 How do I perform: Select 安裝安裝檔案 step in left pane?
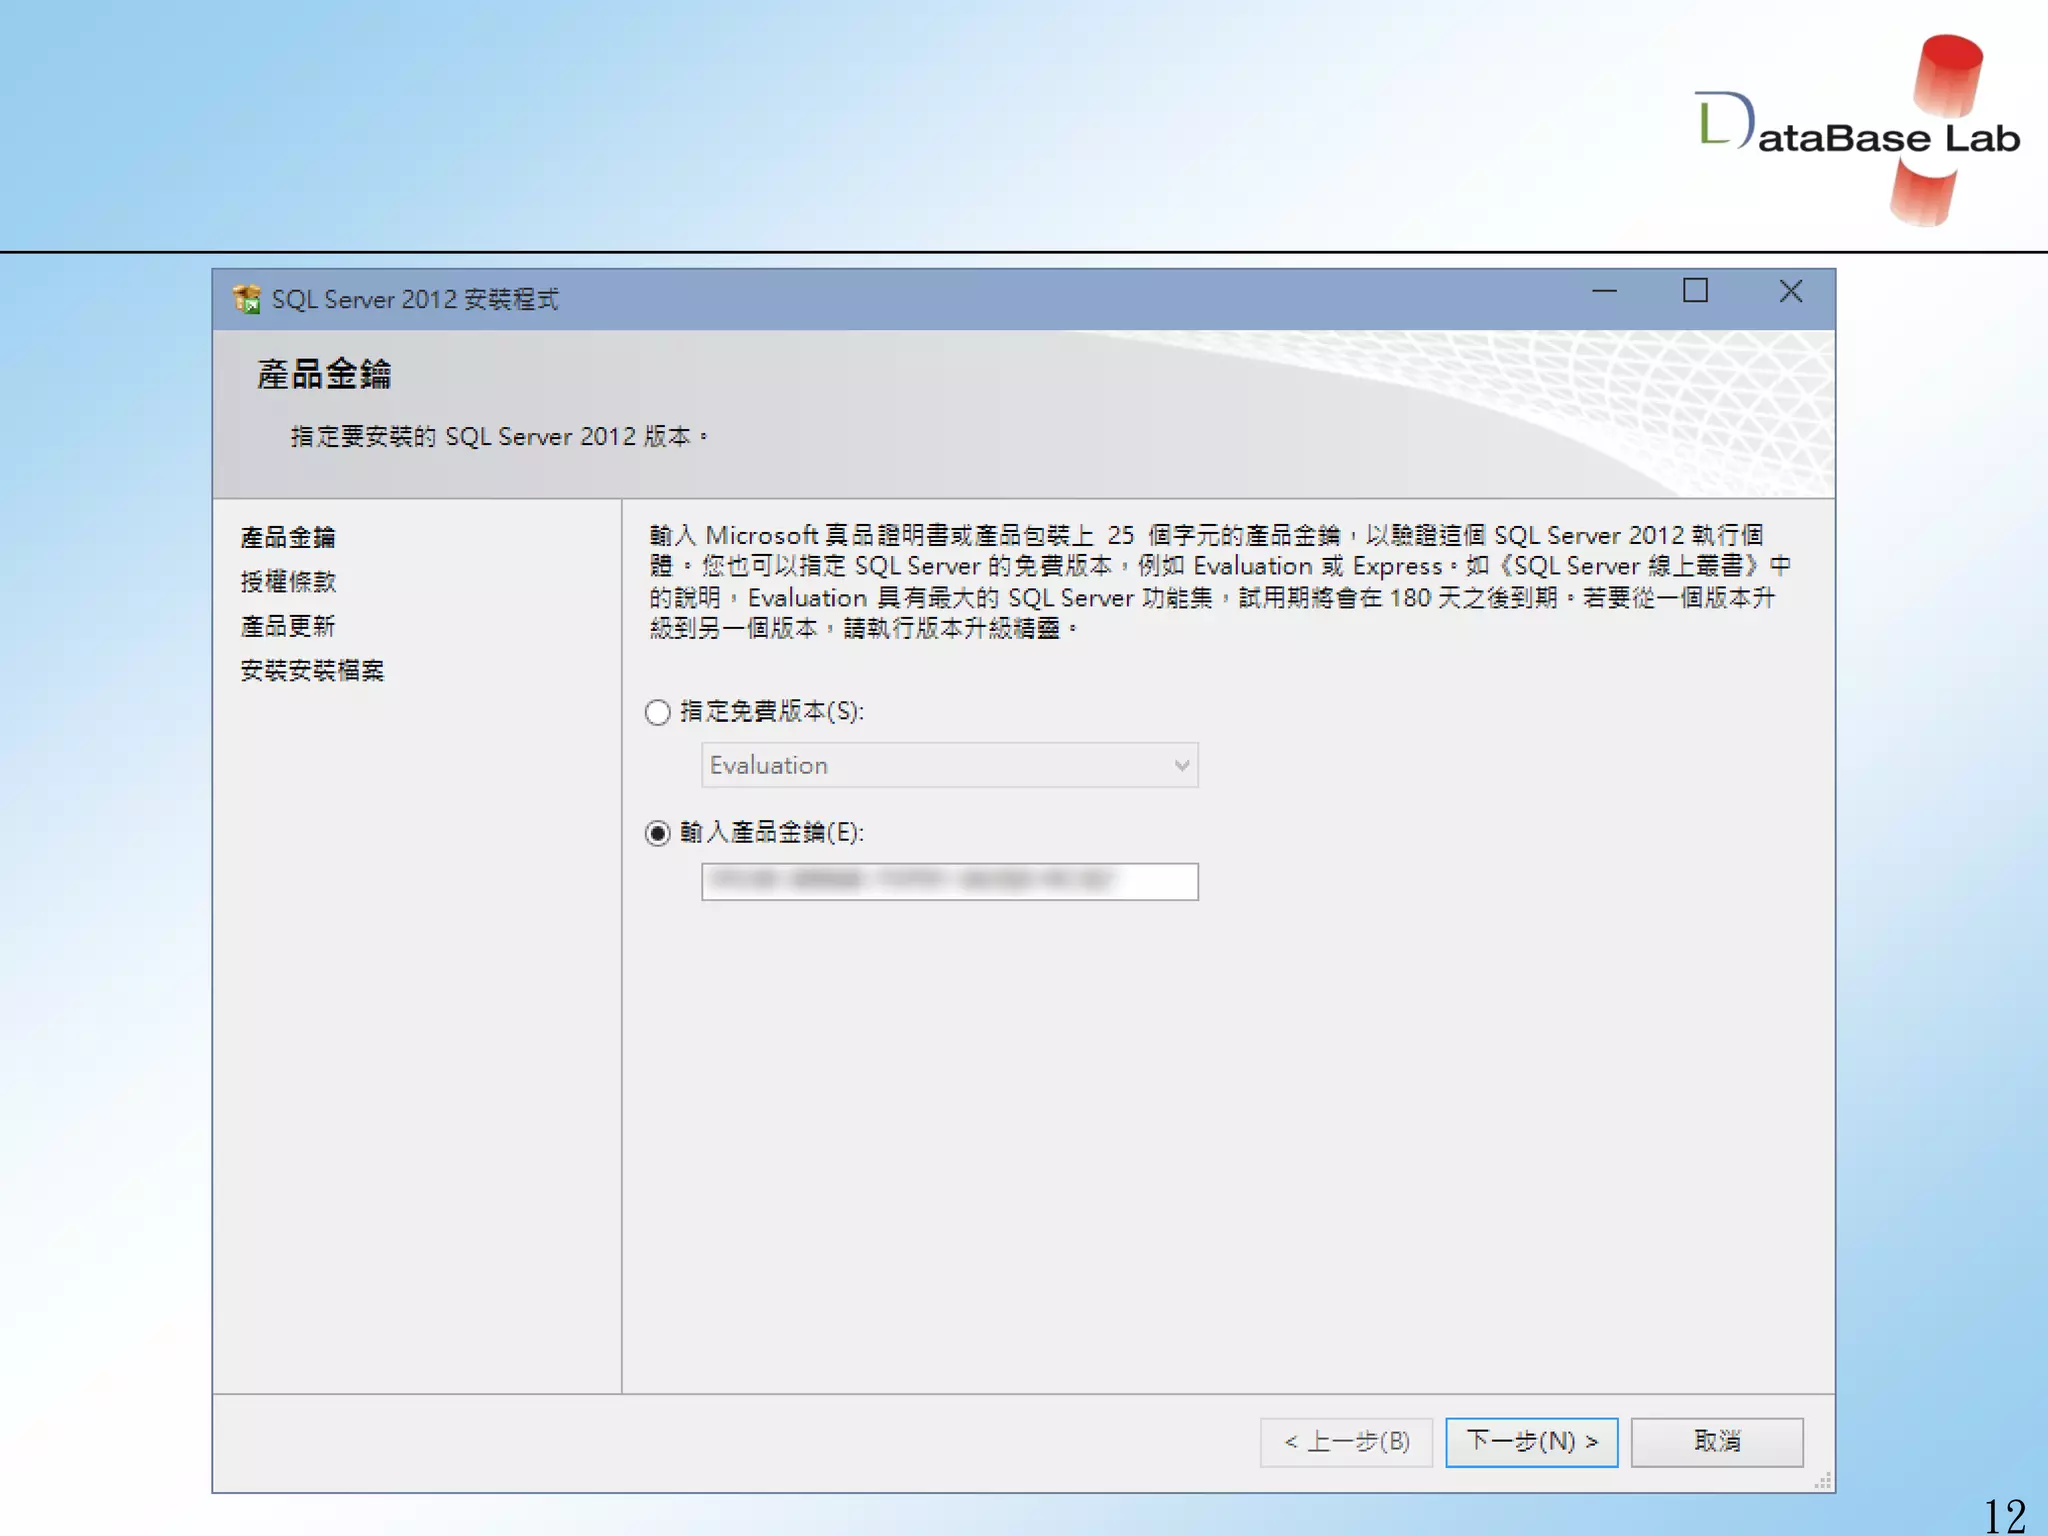click(x=312, y=670)
